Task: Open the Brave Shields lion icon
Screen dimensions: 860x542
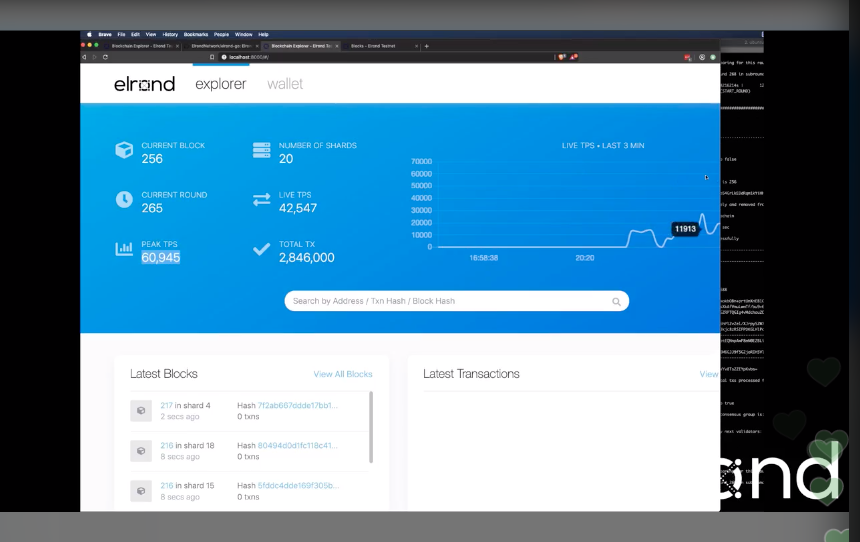Action: pyautogui.click(x=562, y=57)
